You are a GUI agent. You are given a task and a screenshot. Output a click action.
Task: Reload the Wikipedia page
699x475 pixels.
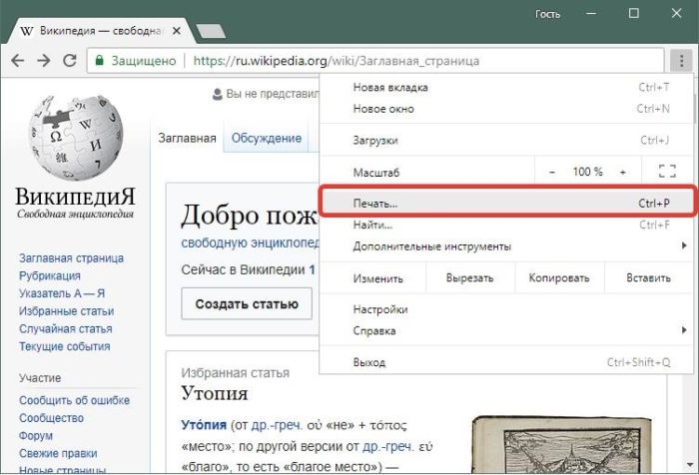pyautogui.click(x=70, y=60)
